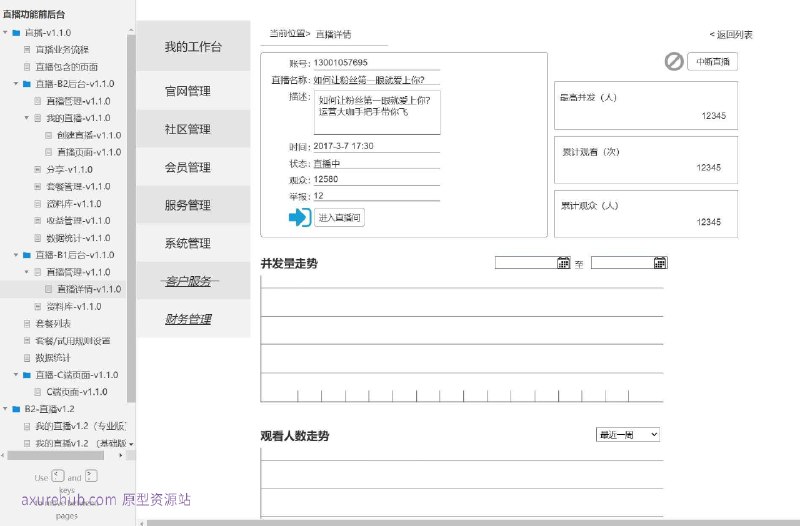
Task: Collapse the 直播-B1后台-v1.1.0 node
Action: (x=16, y=255)
